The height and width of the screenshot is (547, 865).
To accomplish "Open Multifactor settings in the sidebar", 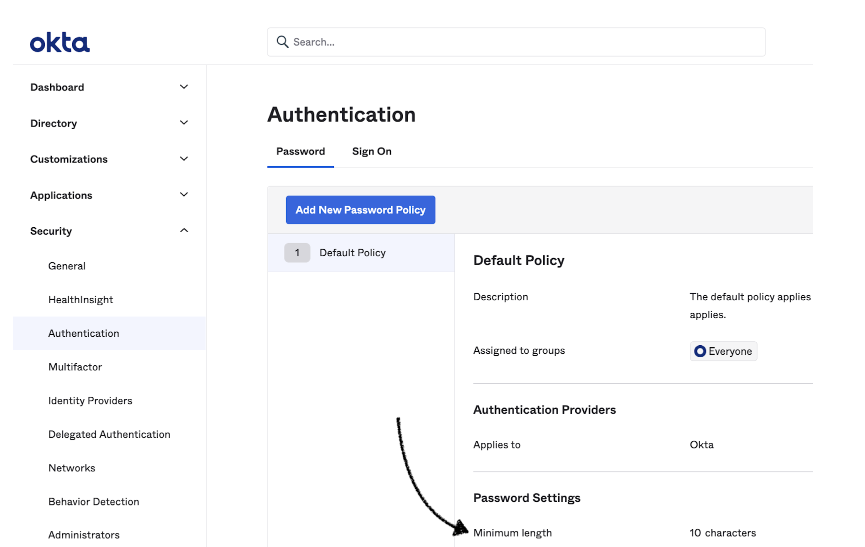I will tap(75, 367).
